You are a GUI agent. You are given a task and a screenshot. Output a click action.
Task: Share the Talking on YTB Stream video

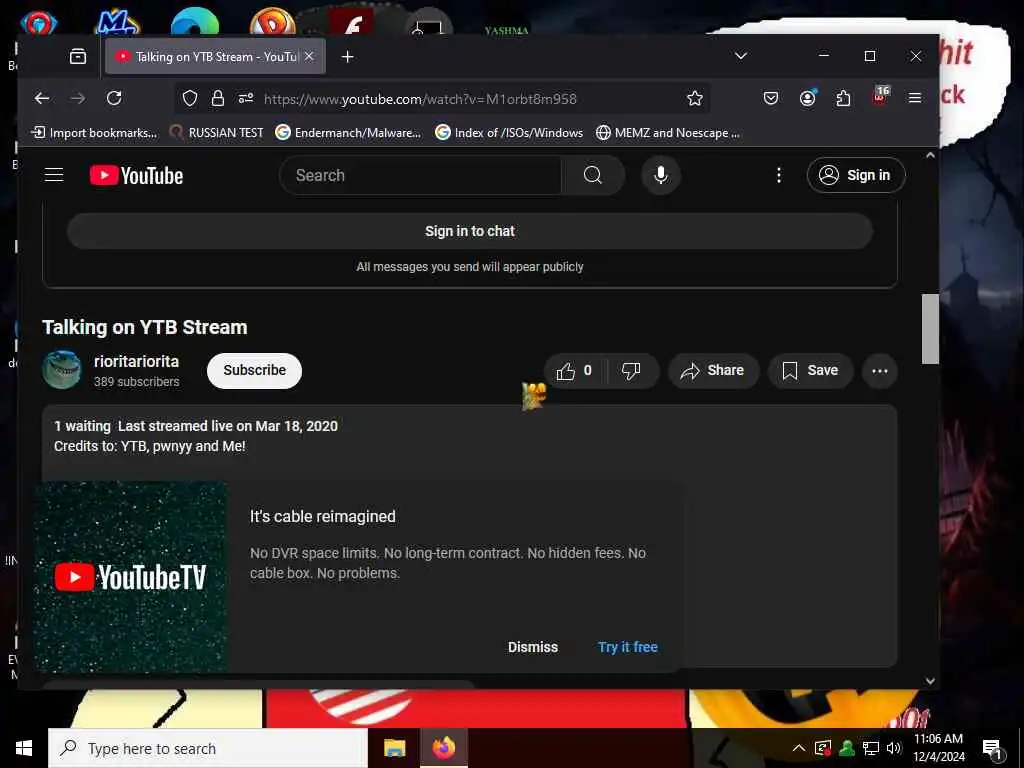(713, 371)
